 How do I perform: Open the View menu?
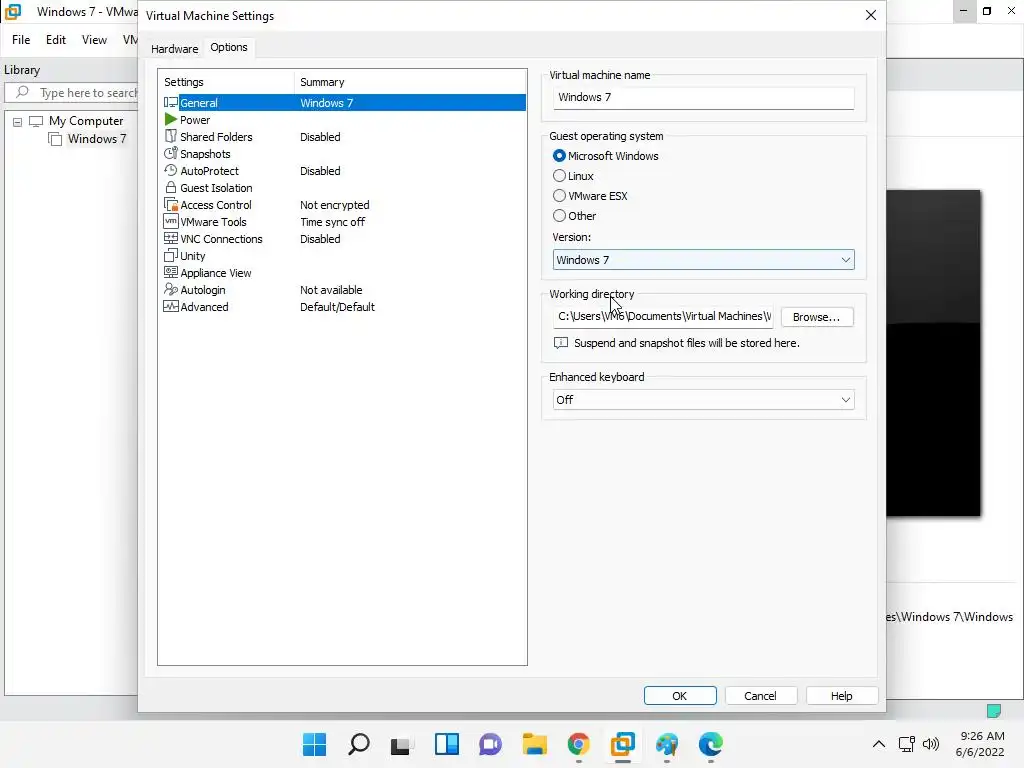[94, 40]
